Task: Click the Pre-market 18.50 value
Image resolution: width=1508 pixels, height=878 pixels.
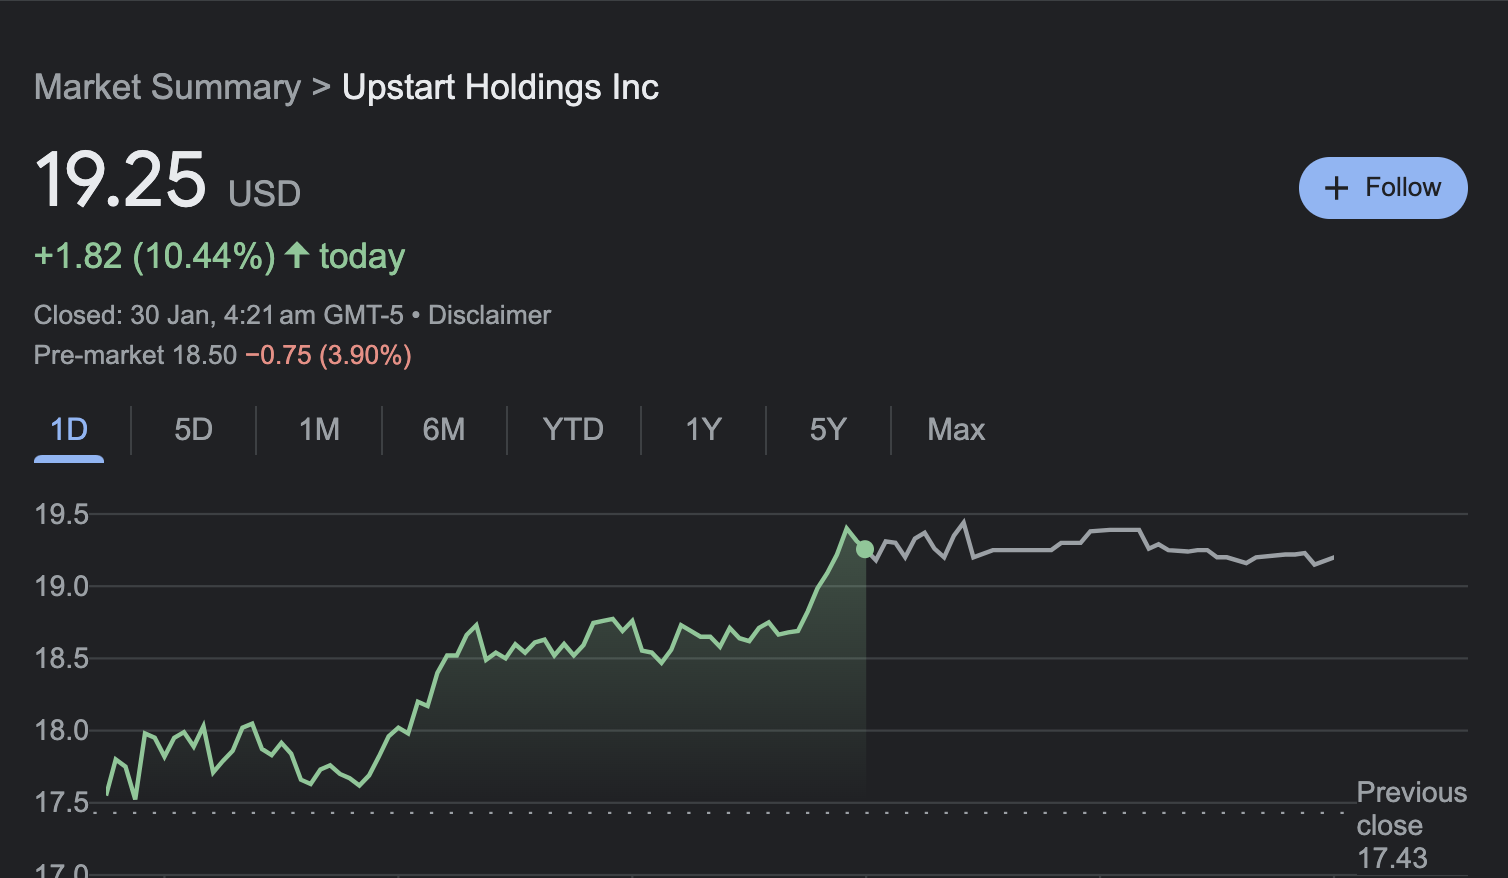Action: [135, 355]
